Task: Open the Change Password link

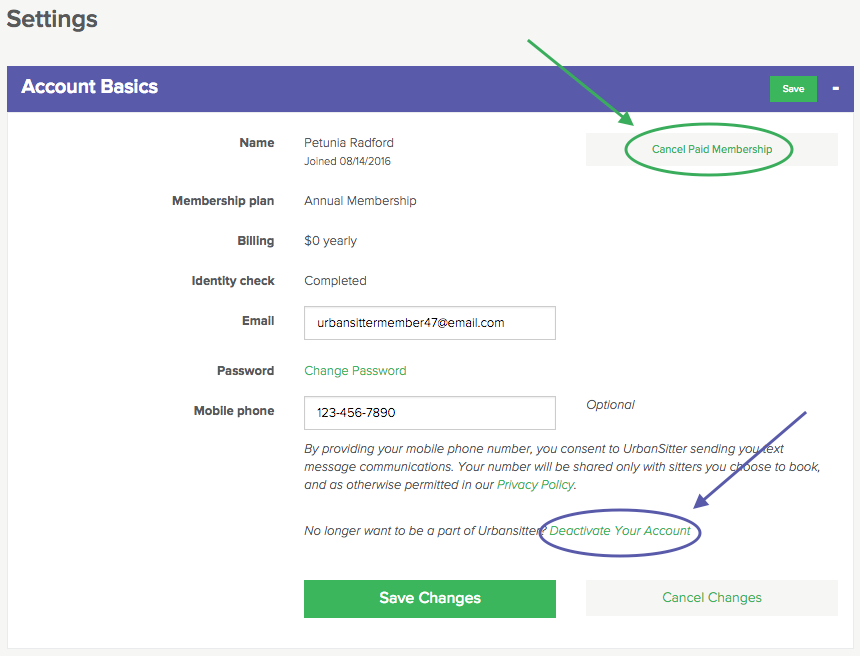Action: 355,371
